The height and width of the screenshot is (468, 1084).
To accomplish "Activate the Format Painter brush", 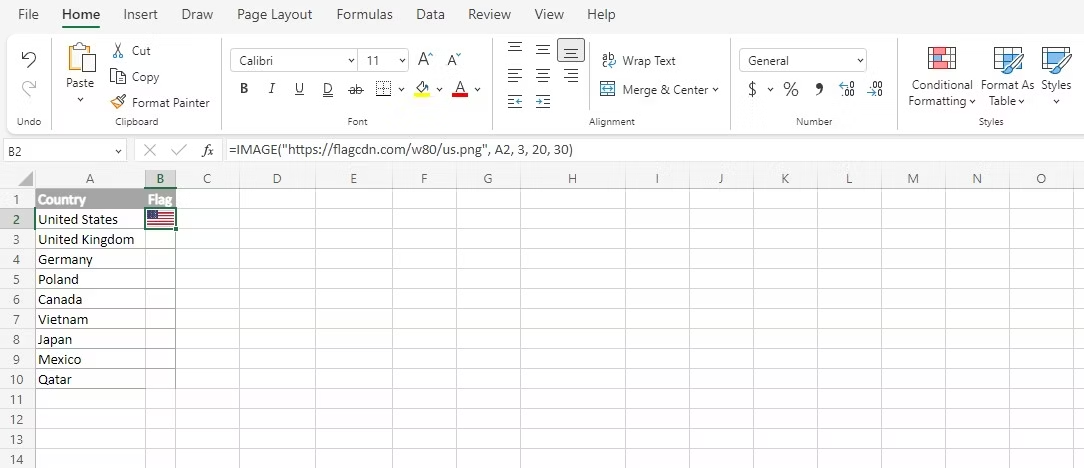I will tap(160, 102).
